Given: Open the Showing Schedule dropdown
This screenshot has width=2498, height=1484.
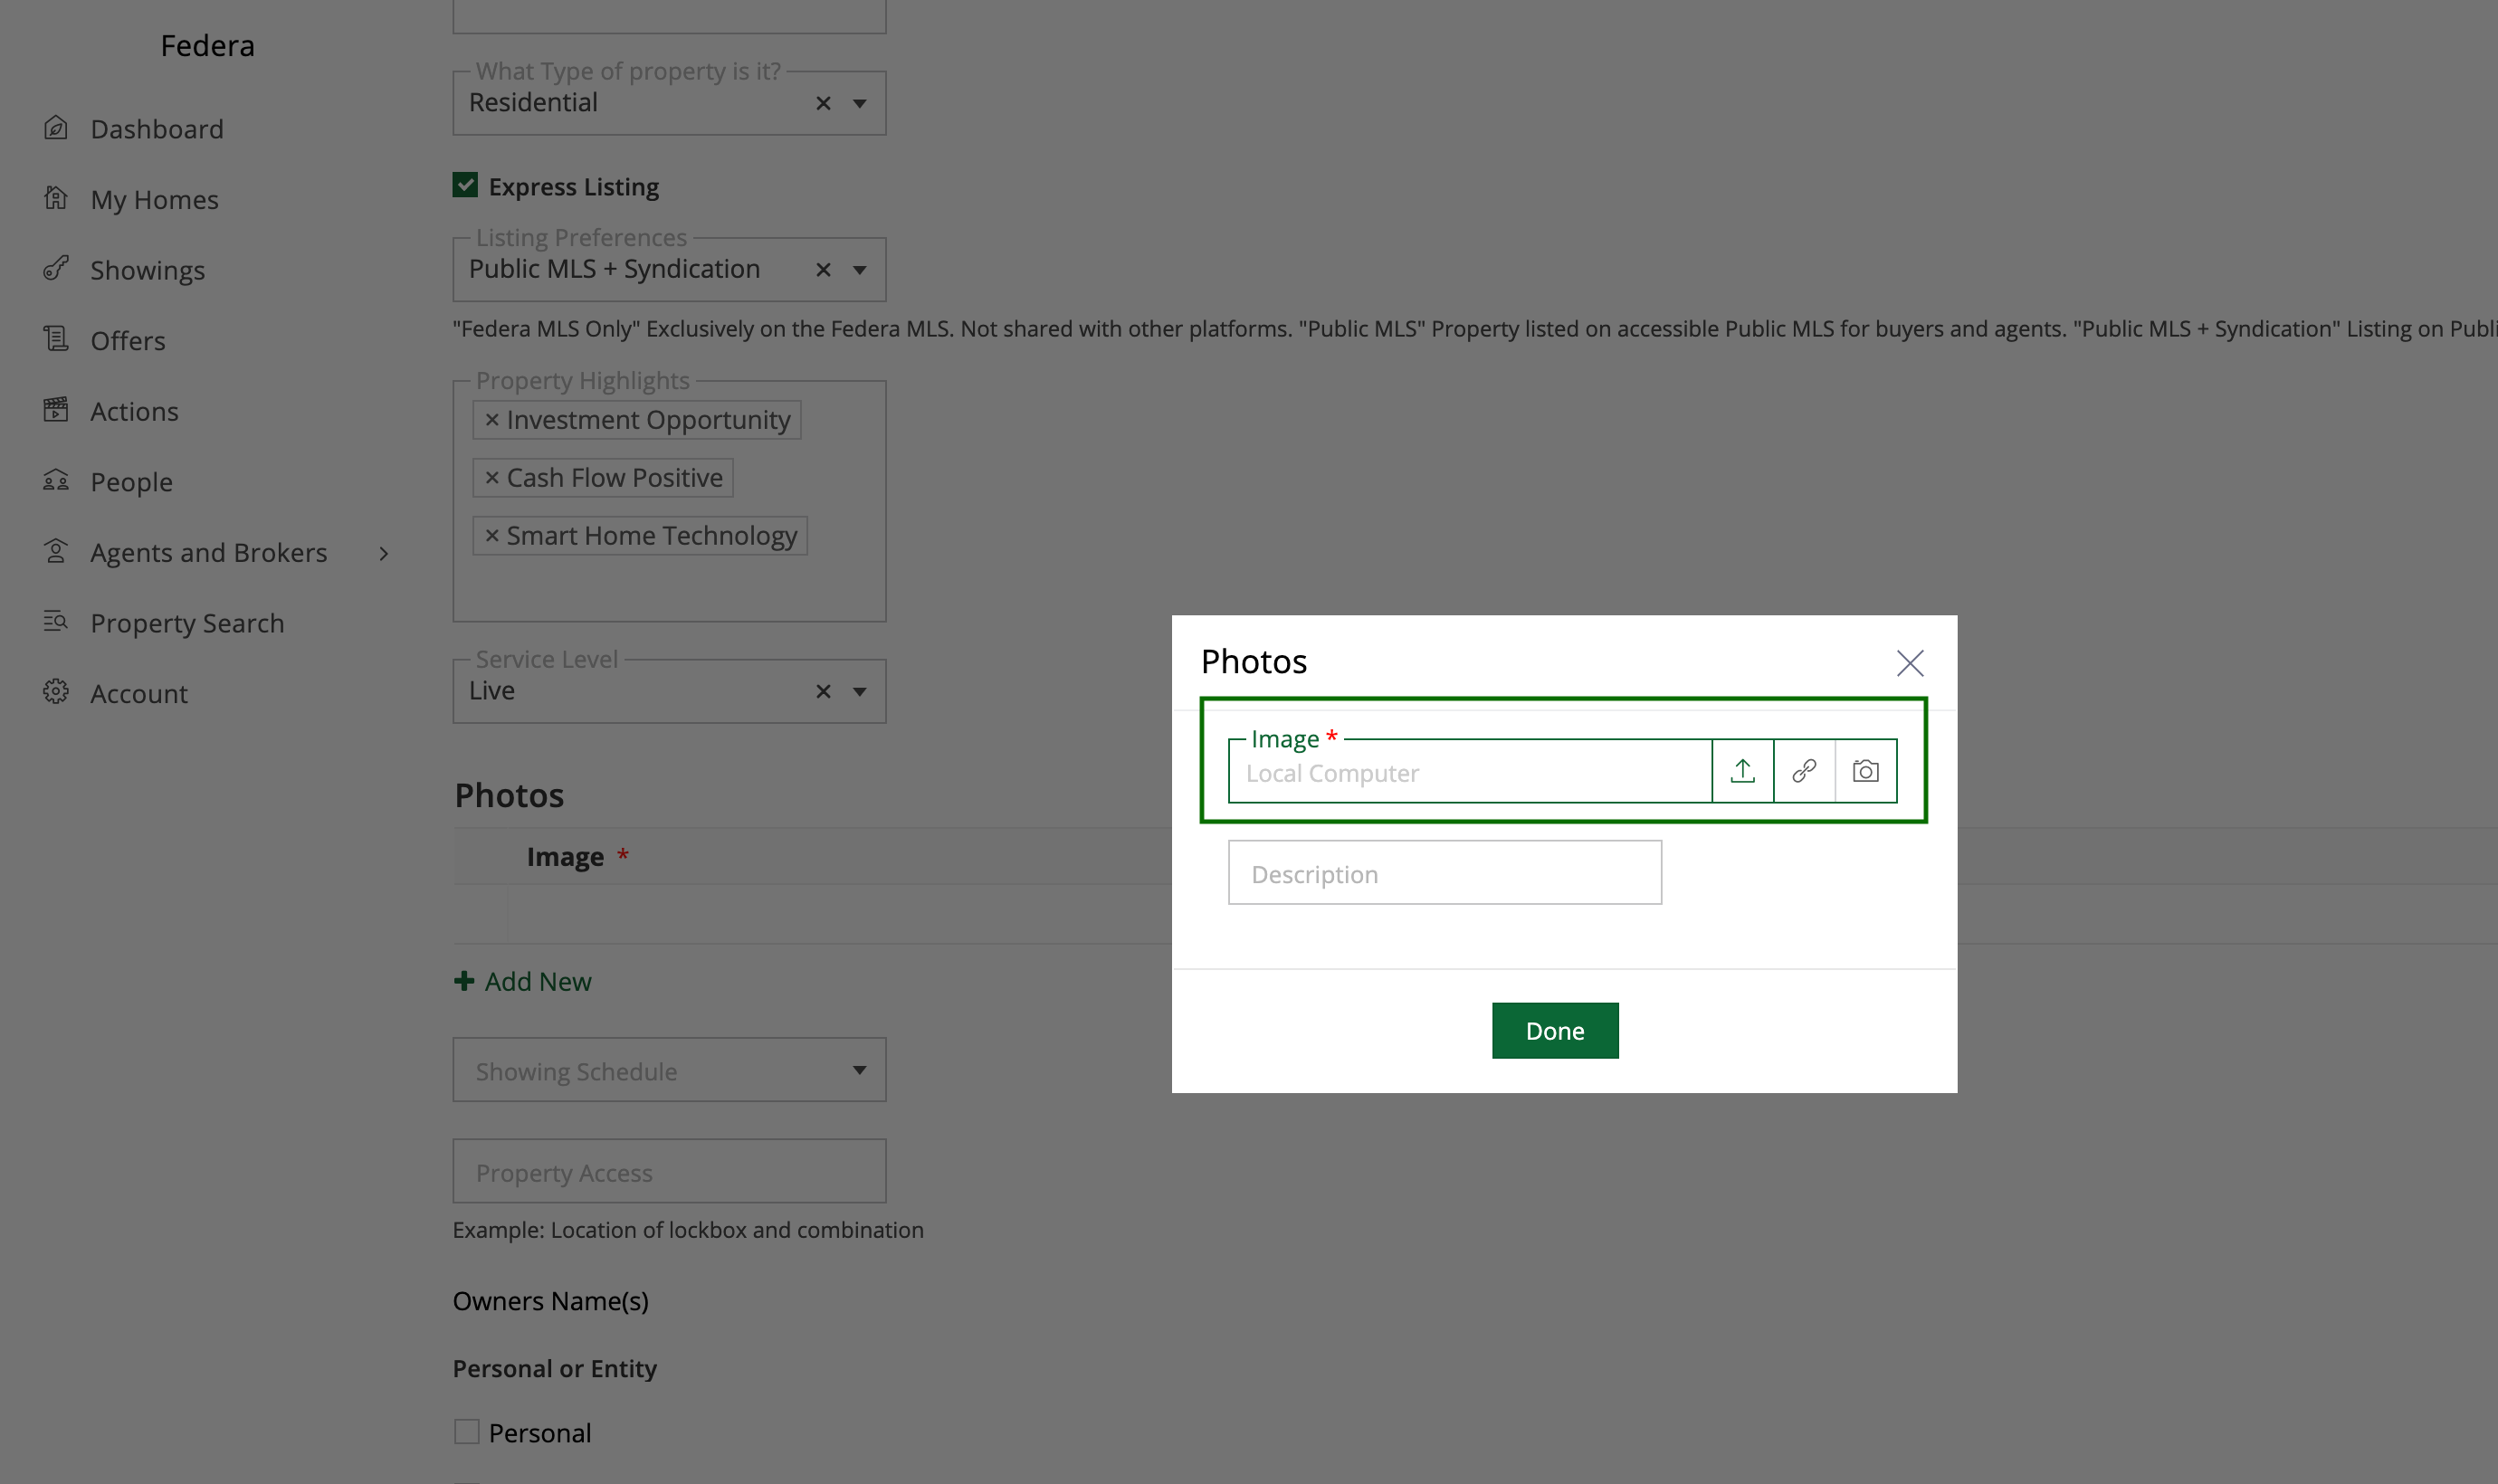Looking at the screenshot, I should (669, 1070).
